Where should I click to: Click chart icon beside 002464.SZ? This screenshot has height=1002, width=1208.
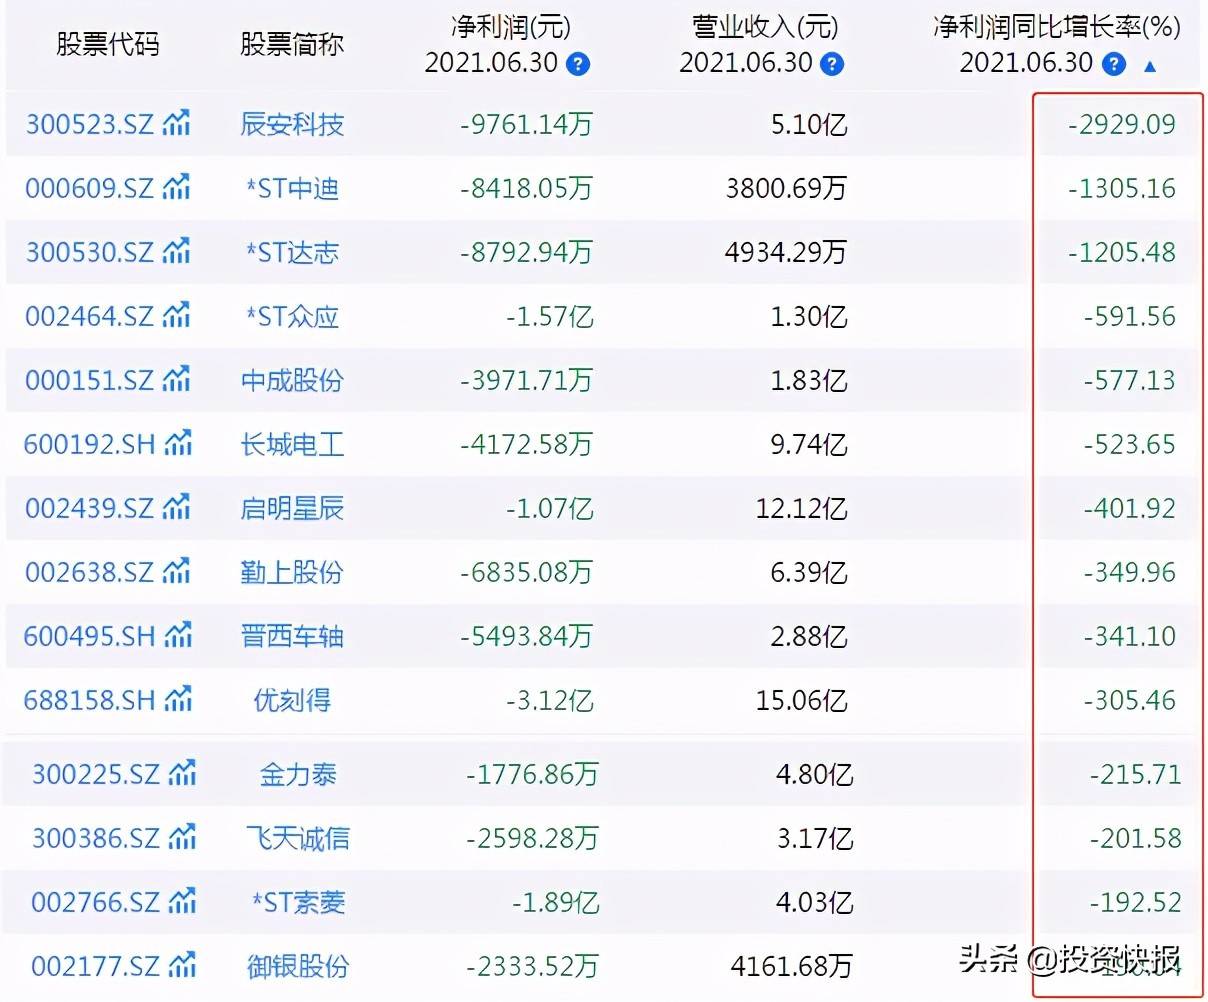(177, 316)
